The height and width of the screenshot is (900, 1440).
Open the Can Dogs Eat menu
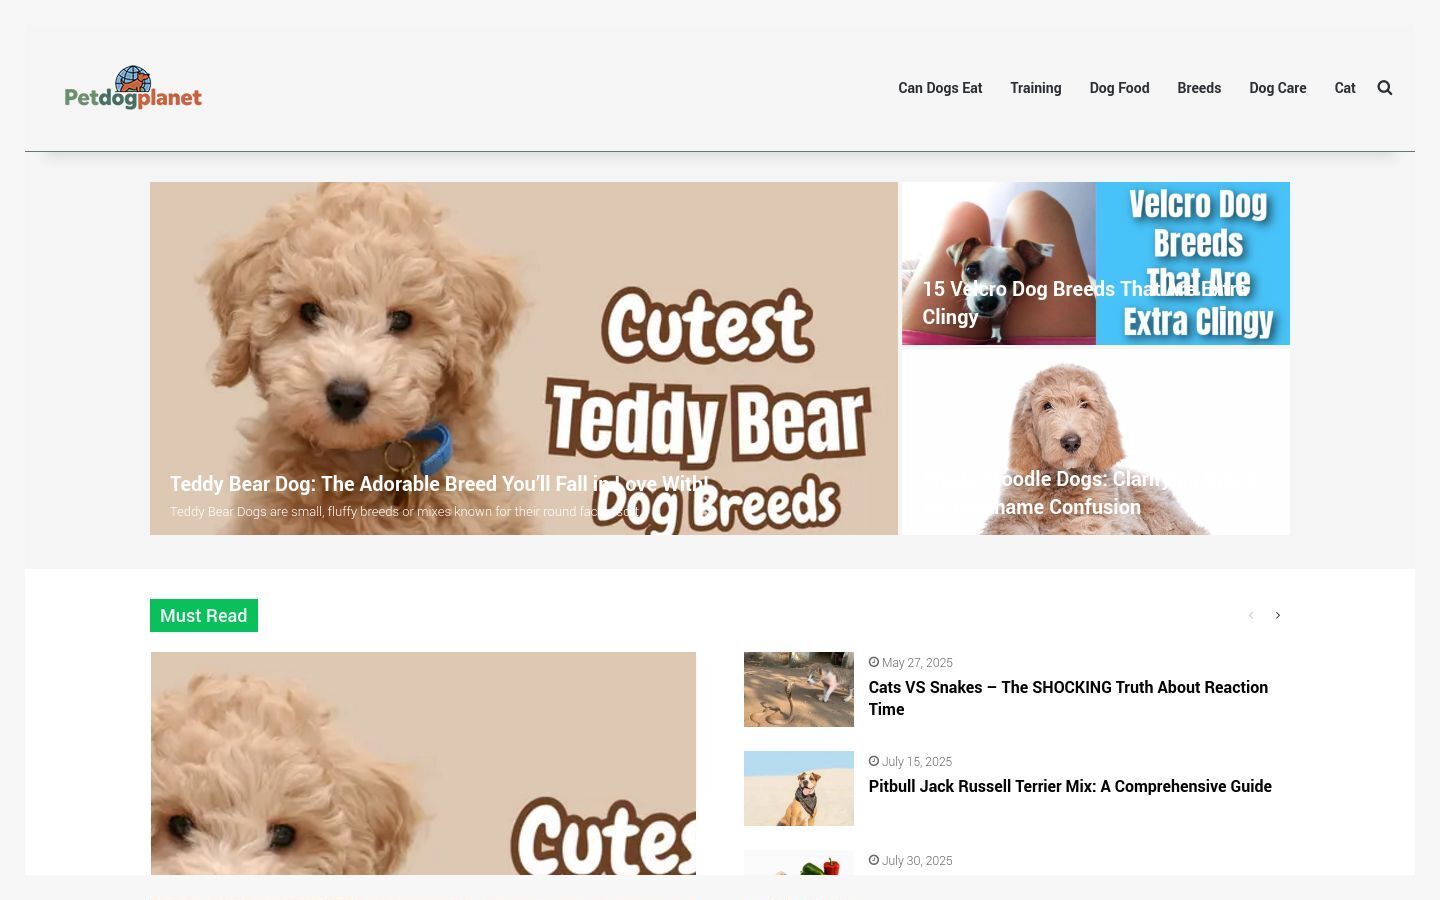coord(940,88)
